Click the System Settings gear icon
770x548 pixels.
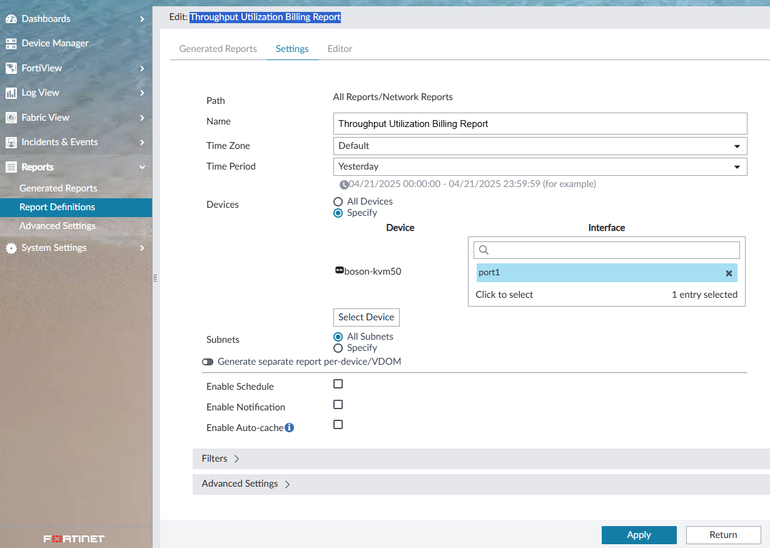coord(11,248)
